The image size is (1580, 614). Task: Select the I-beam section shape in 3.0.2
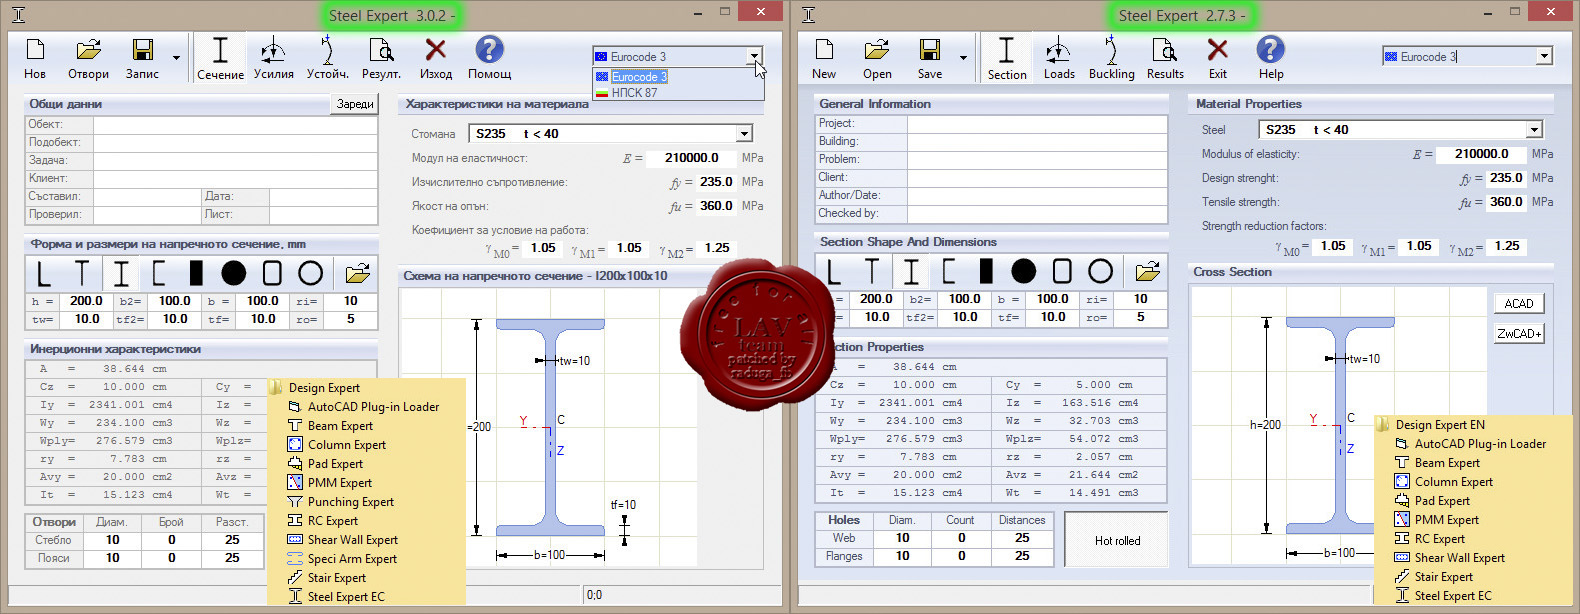tap(121, 274)
